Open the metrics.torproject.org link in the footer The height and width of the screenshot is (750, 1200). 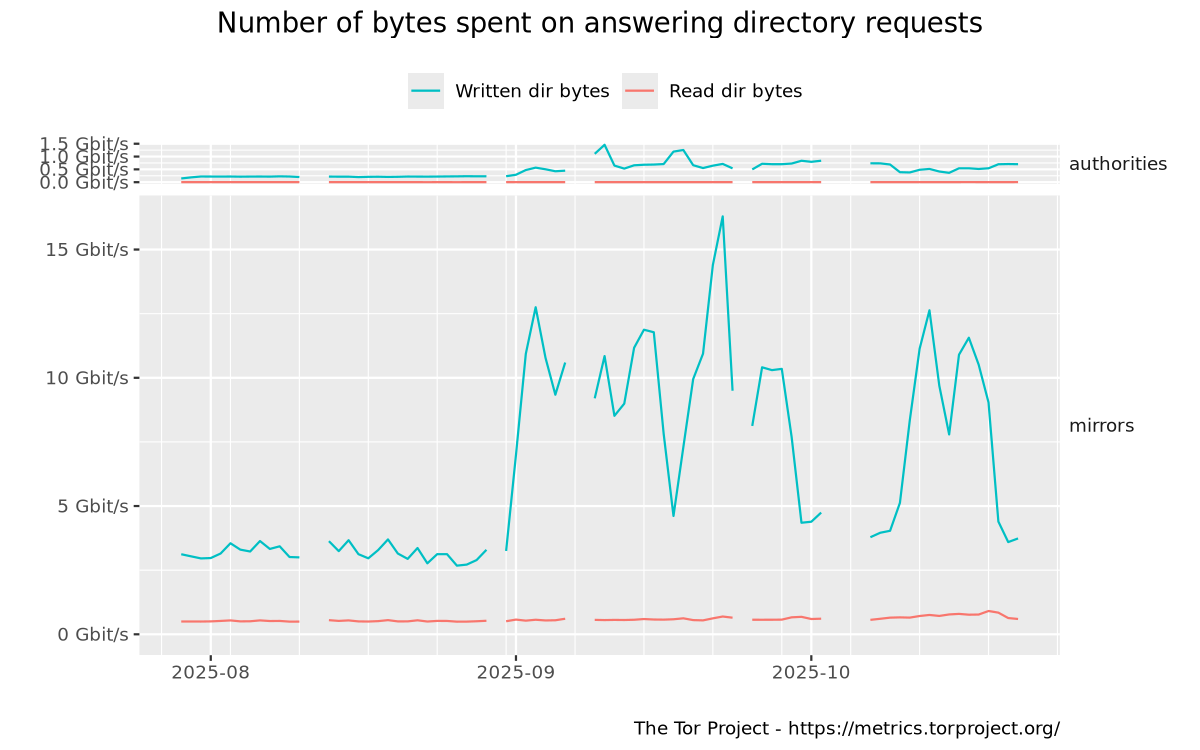pos(924,728)
